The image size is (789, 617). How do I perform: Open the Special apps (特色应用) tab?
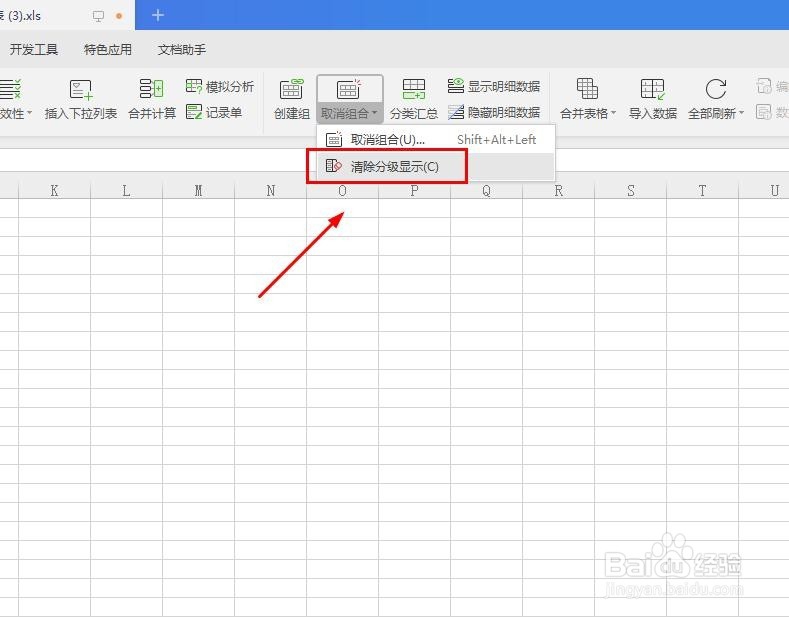[x=108, y=49]
